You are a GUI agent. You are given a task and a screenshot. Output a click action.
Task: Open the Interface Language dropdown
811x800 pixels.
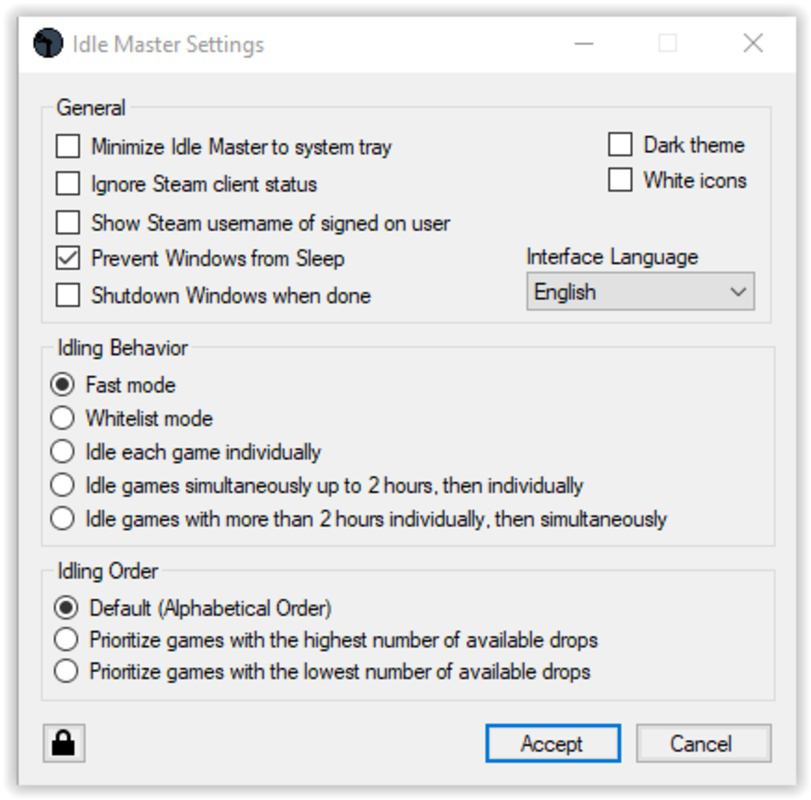coord(640,292)
